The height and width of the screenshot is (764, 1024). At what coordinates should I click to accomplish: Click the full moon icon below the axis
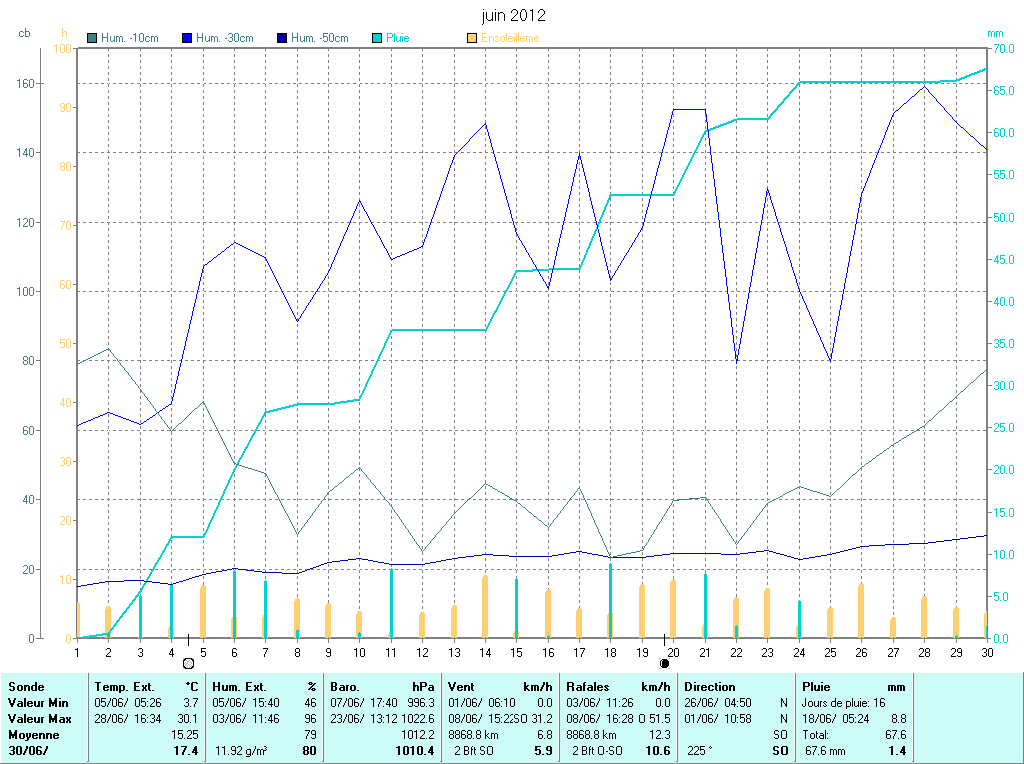click(188, 663)
